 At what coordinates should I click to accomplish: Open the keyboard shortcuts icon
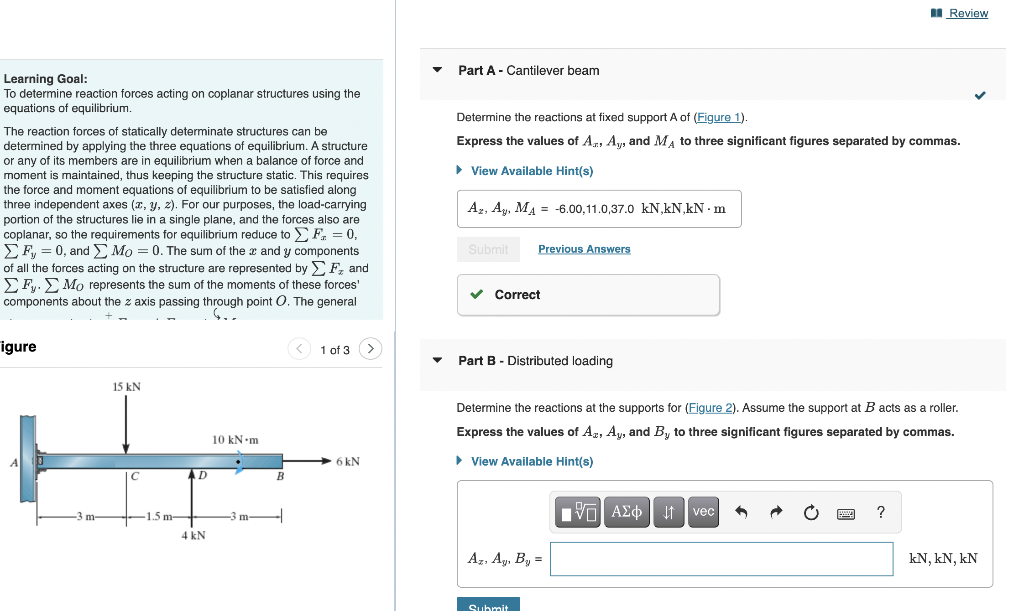846,511
